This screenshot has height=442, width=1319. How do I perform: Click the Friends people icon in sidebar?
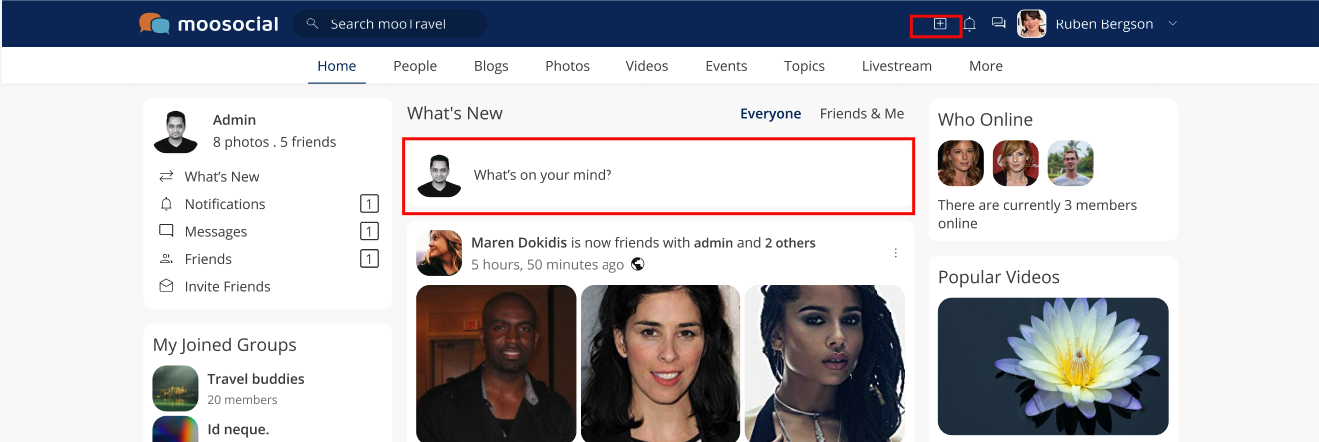tap(166, 259)
